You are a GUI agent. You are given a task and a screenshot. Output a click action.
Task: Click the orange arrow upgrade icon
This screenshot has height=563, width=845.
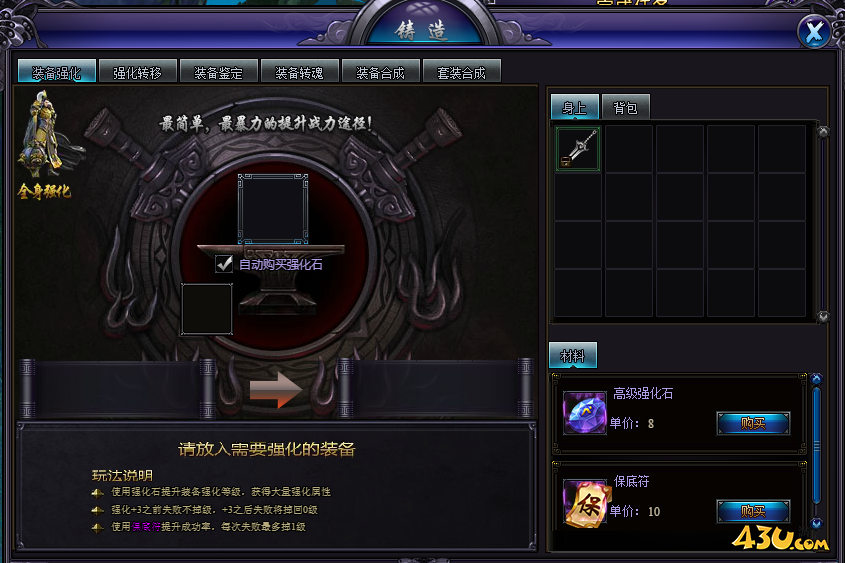point(275,390)
